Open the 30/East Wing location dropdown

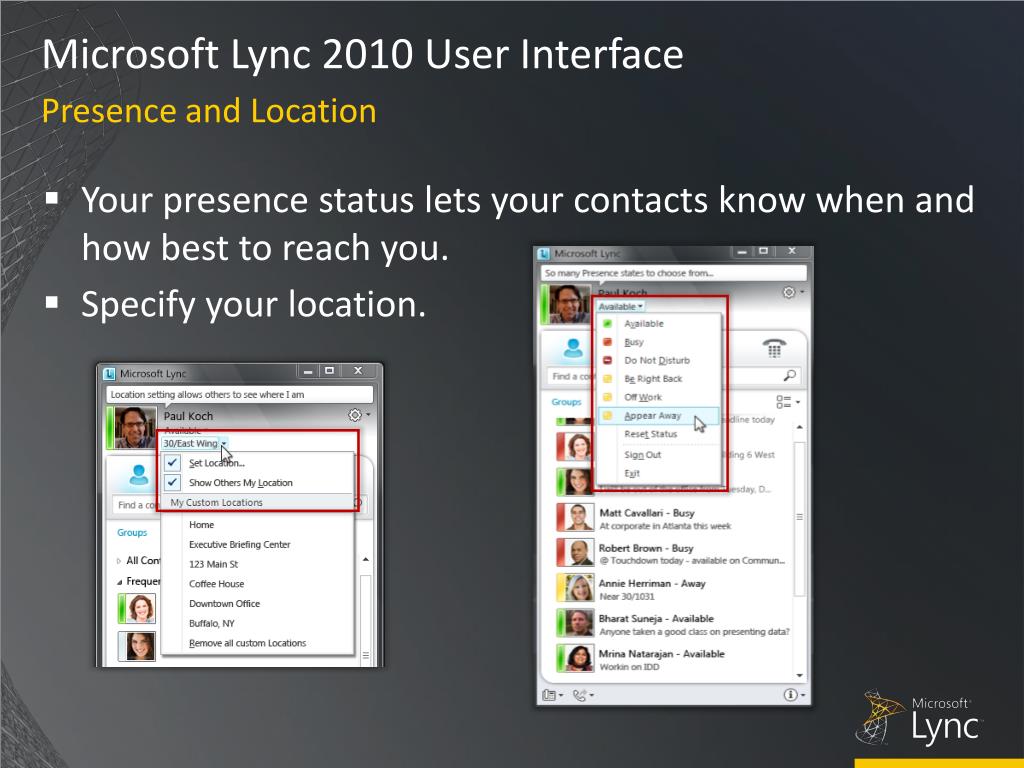click(x=195, y=443)
